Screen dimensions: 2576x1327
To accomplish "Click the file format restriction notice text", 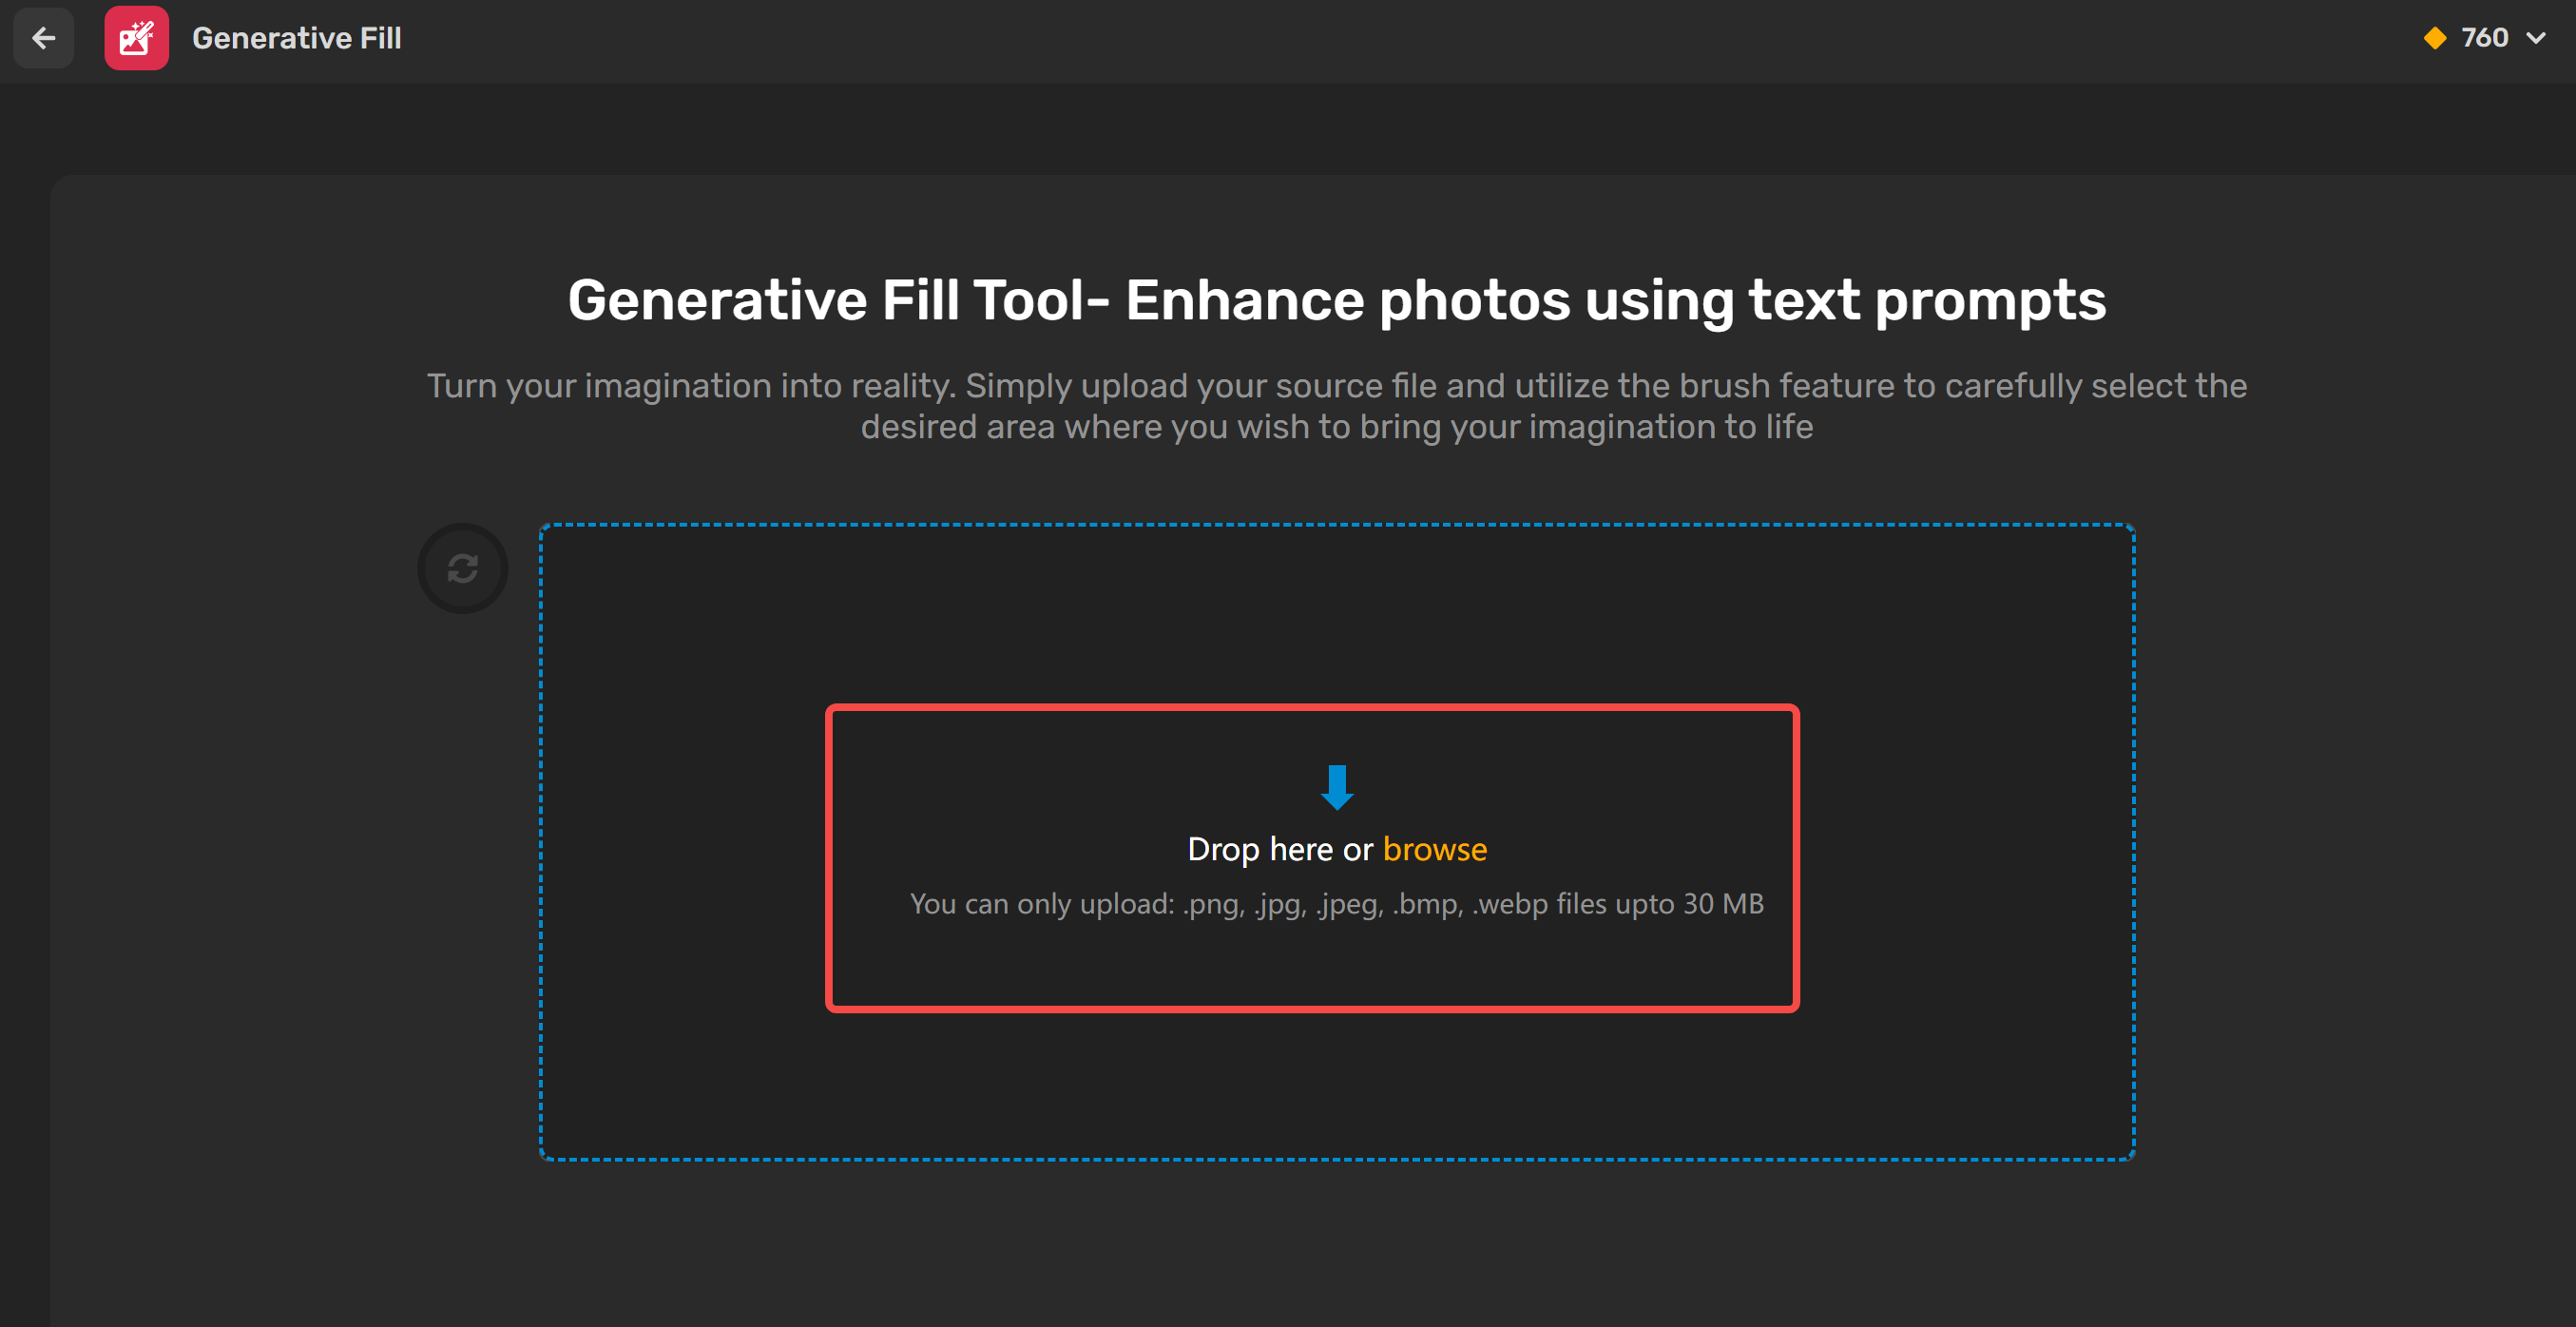I will point(1337,904).
